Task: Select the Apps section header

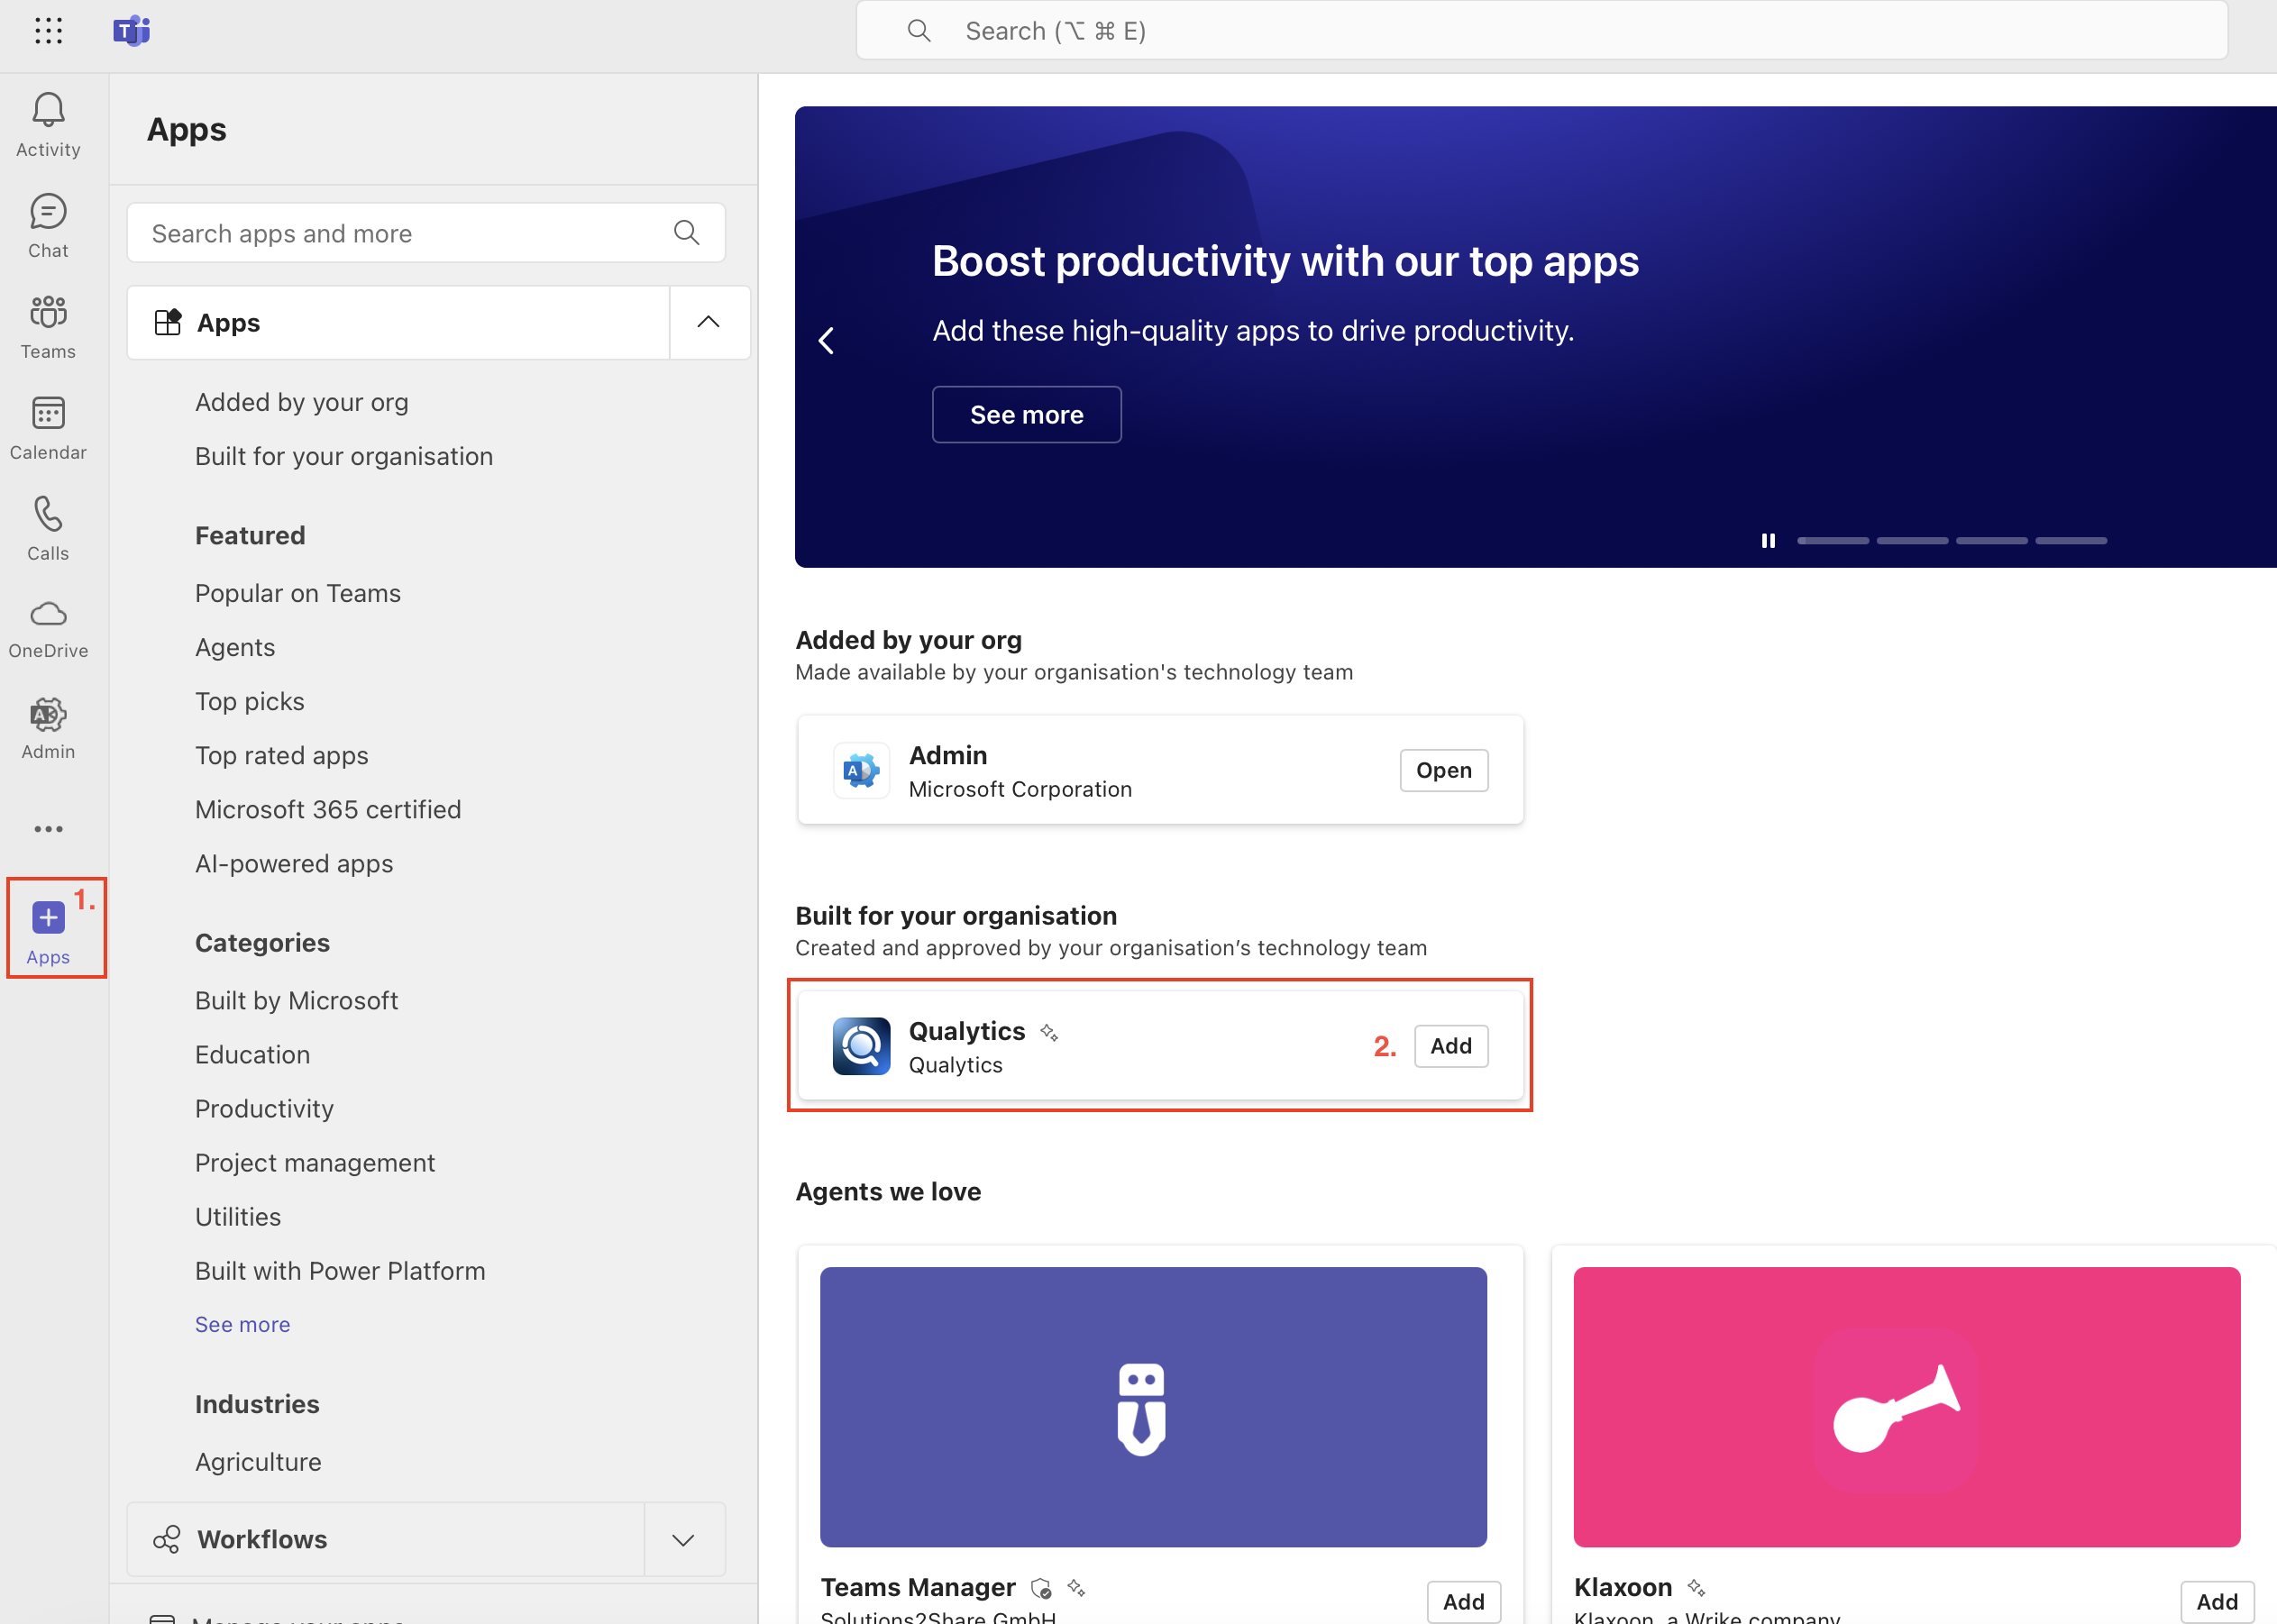Action: [x=398, y=322]
